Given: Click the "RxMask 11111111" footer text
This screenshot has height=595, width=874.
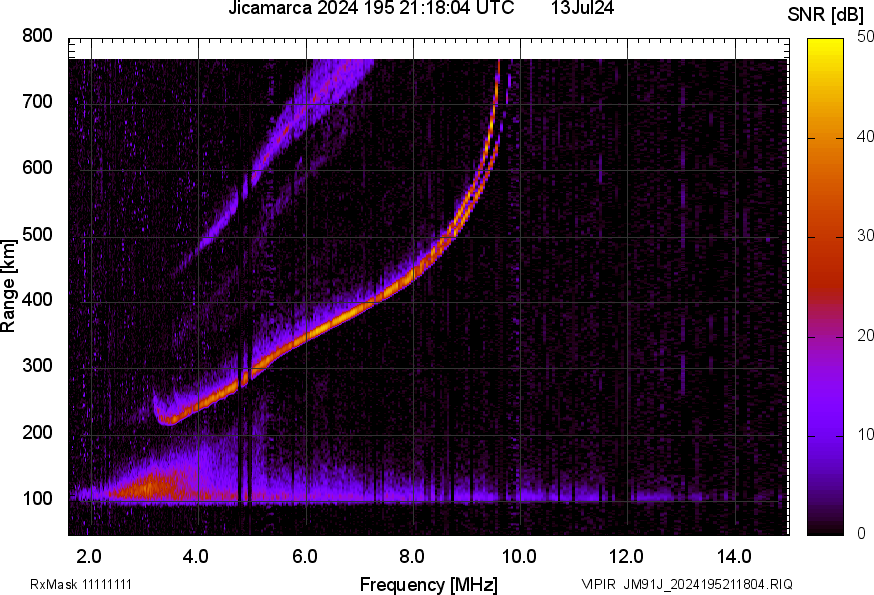Looking at the screenshot, I should click(81, 585).
